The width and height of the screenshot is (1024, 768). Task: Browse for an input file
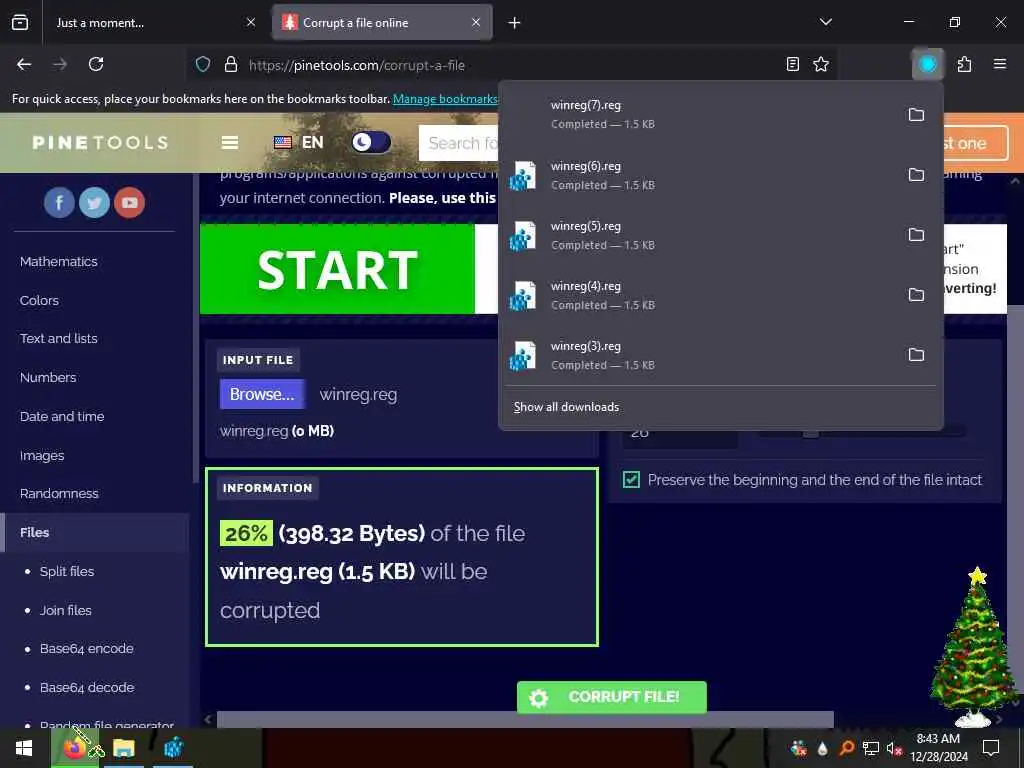[x=262, y=394]
